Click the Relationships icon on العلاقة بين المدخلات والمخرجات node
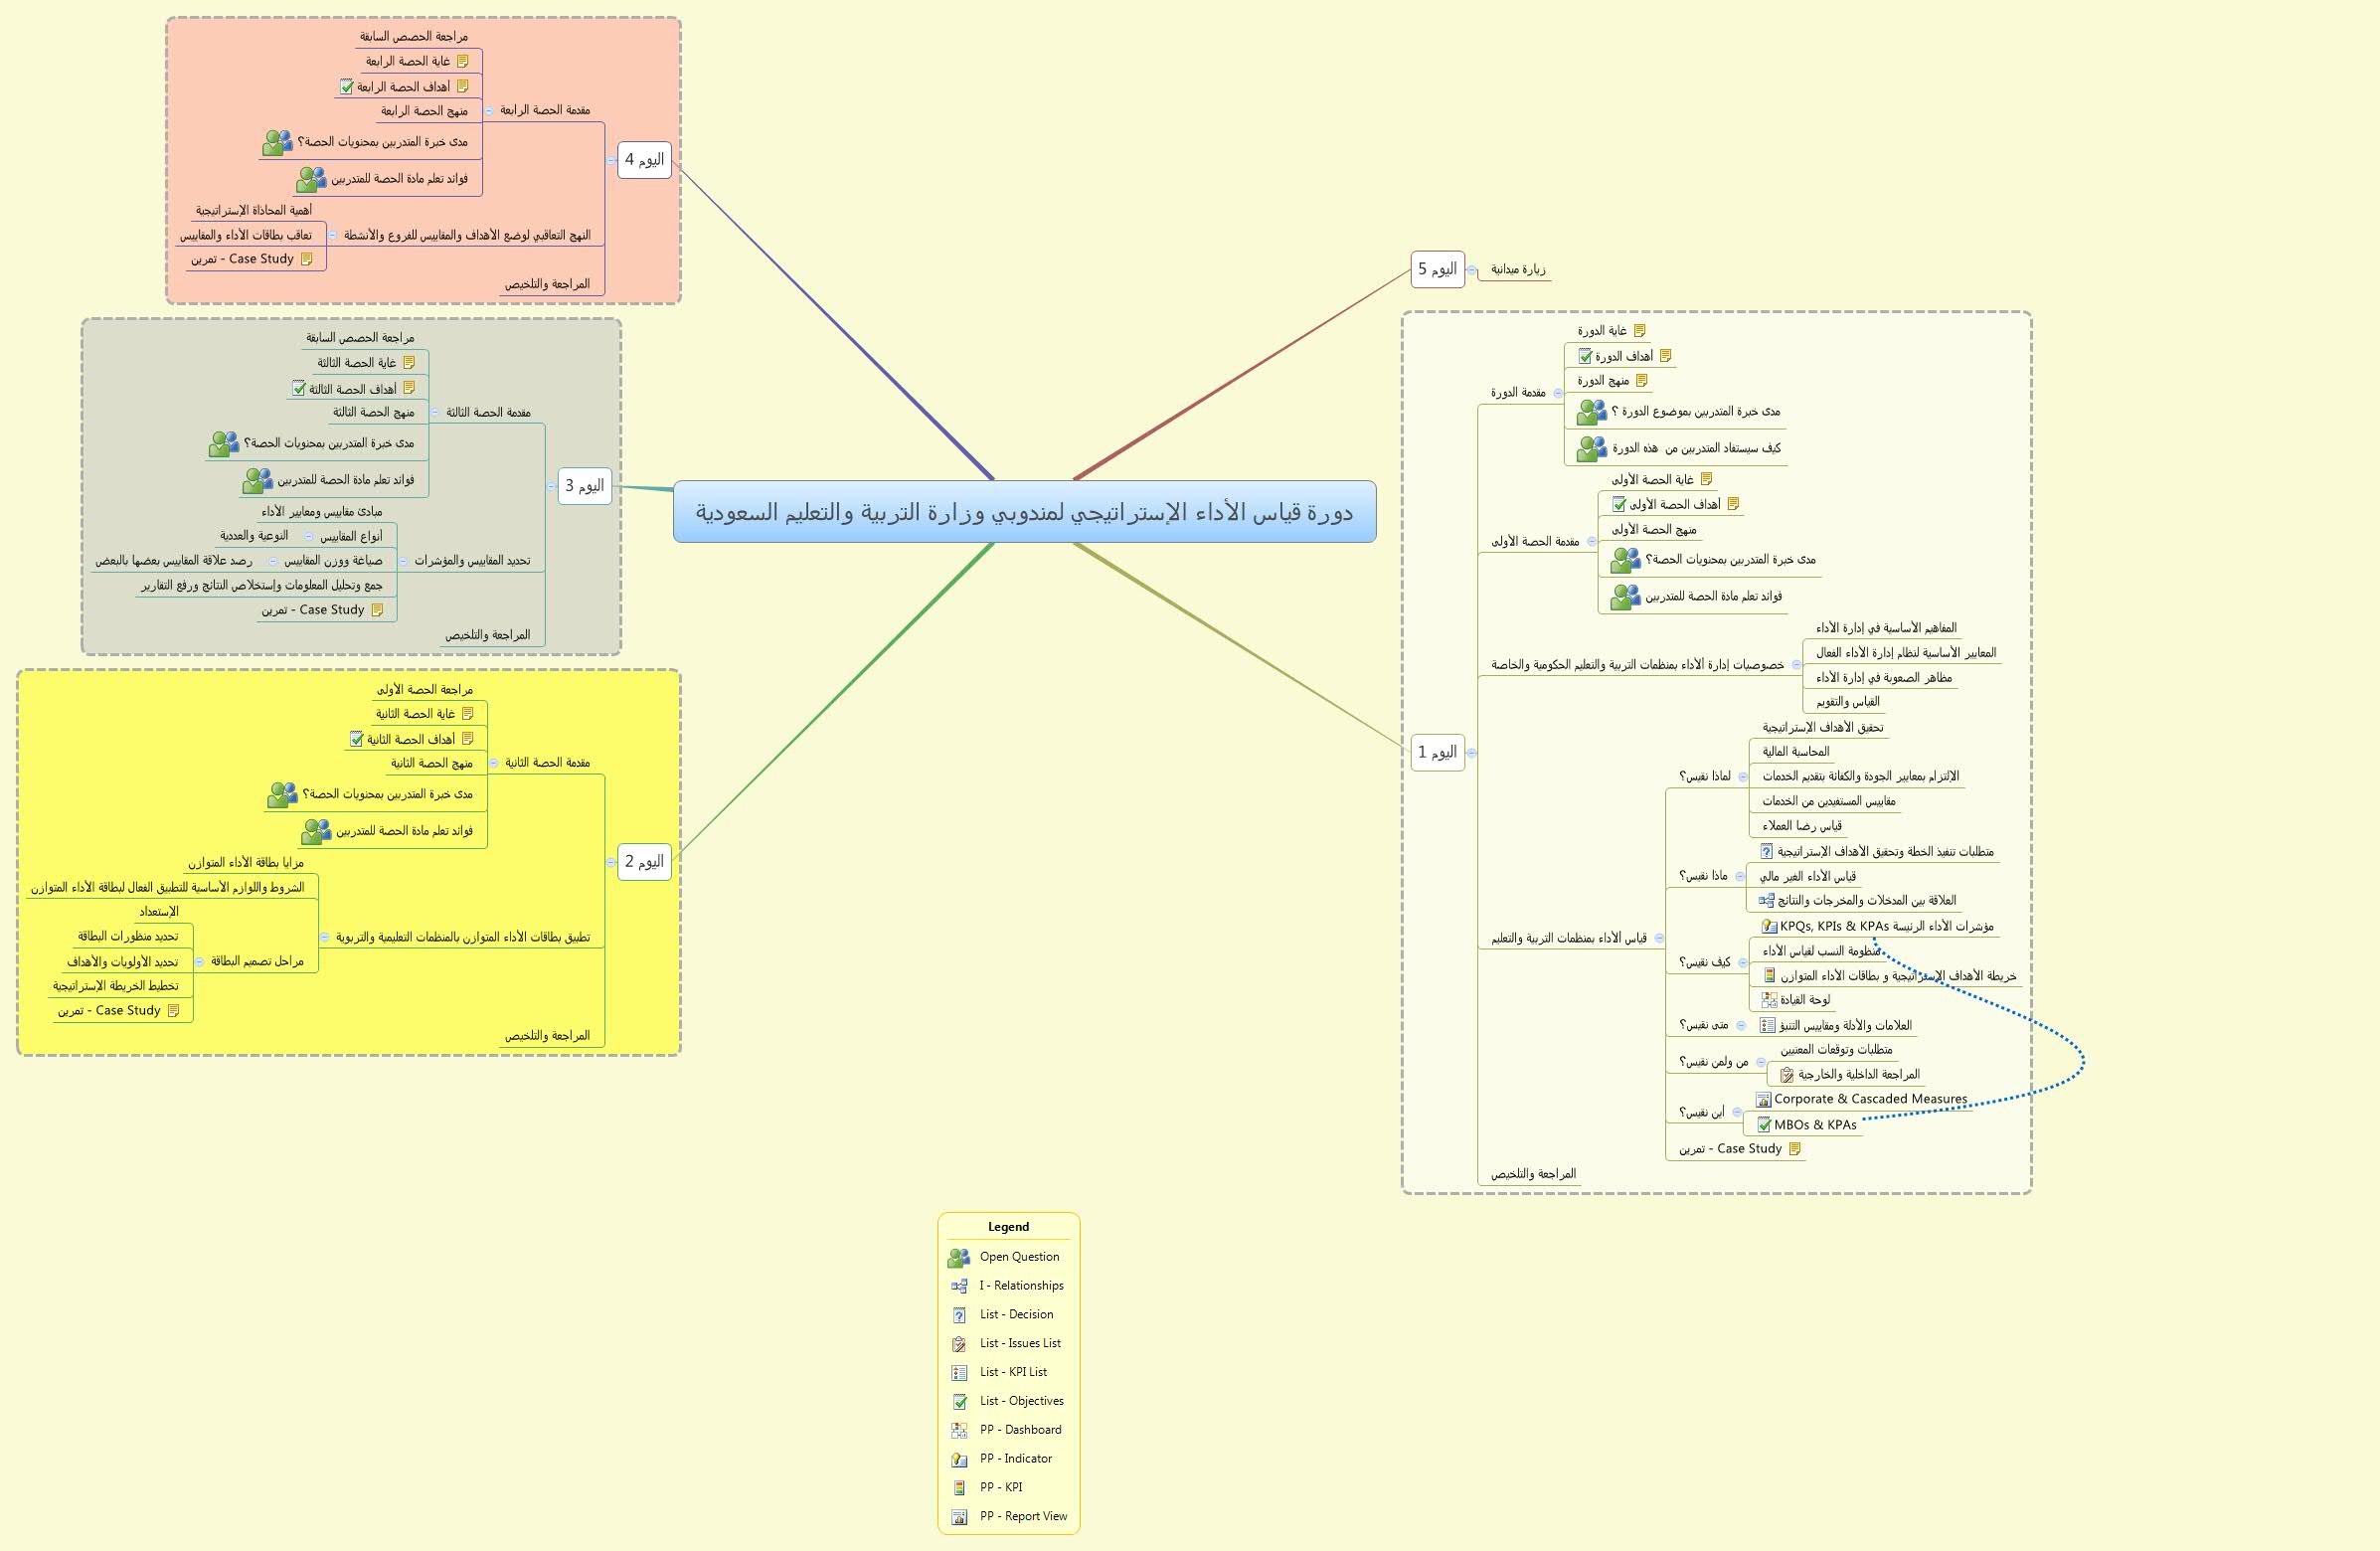The height and width of the screenshot is (1551, 2380). (x=1766, y=901)
